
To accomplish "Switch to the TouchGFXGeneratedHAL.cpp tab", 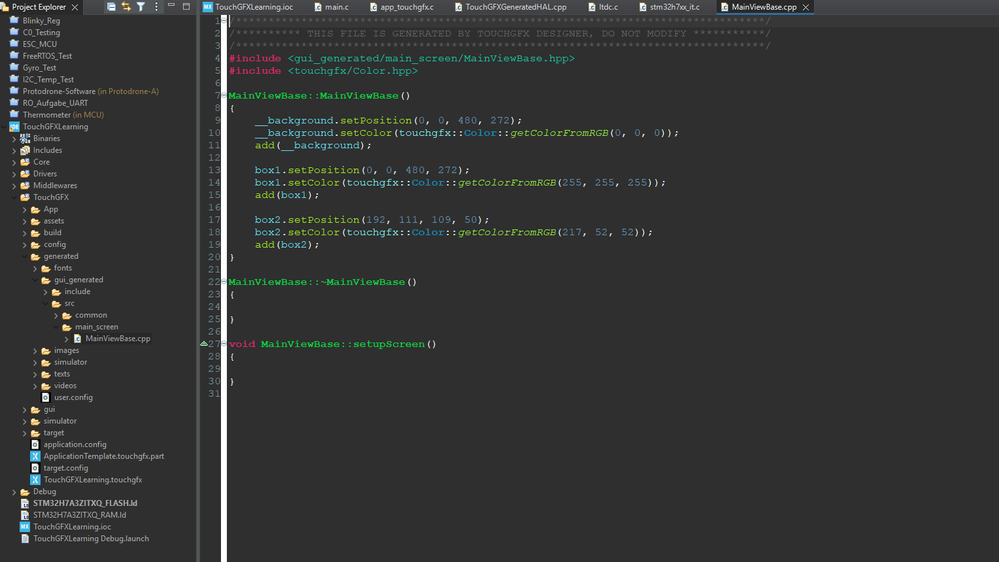I will pos(516,7).
